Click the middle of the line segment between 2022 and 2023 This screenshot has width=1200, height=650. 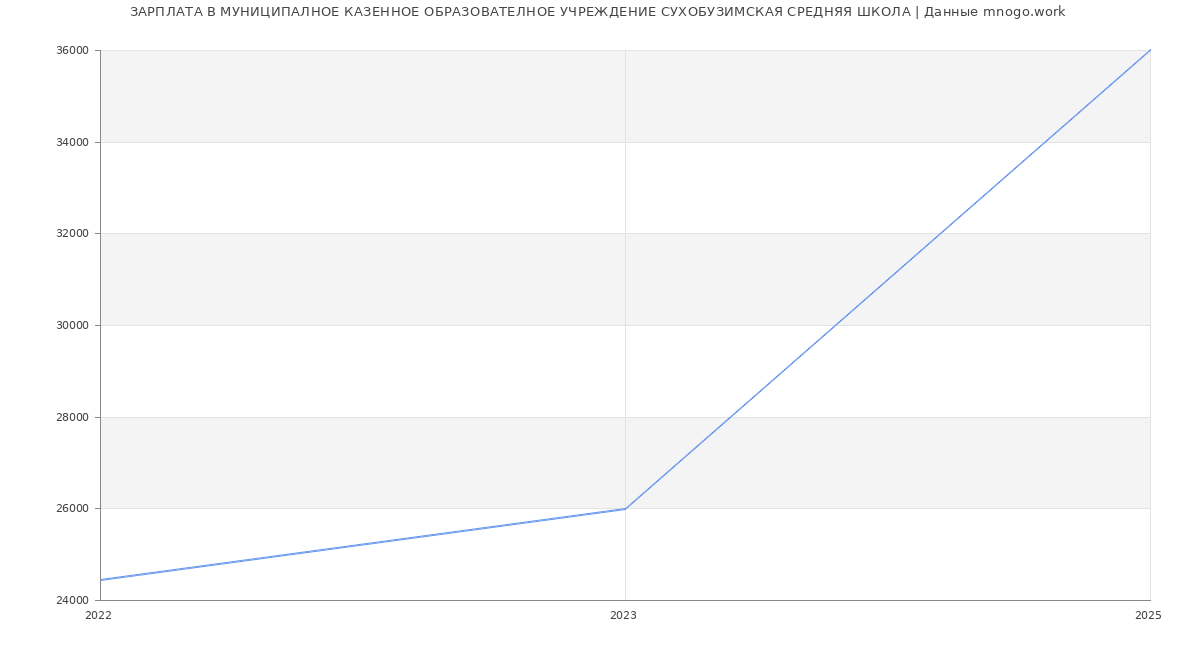363,544
